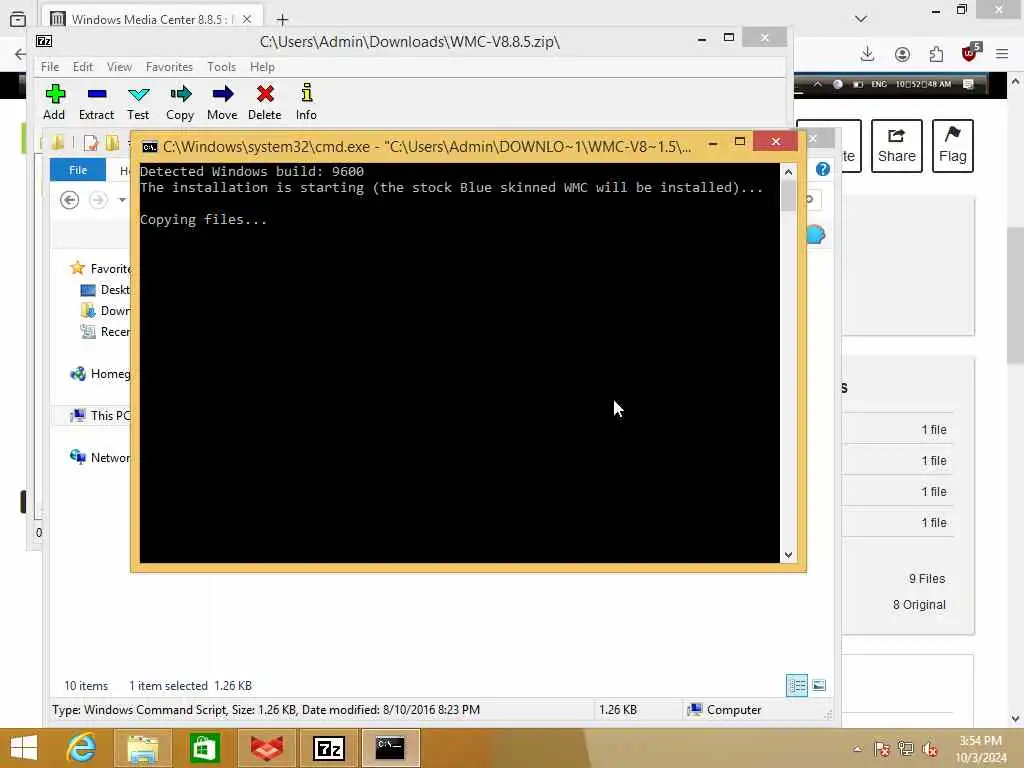
Task: Open the Info tool in 7-Zip
Action: pos(306,102)
